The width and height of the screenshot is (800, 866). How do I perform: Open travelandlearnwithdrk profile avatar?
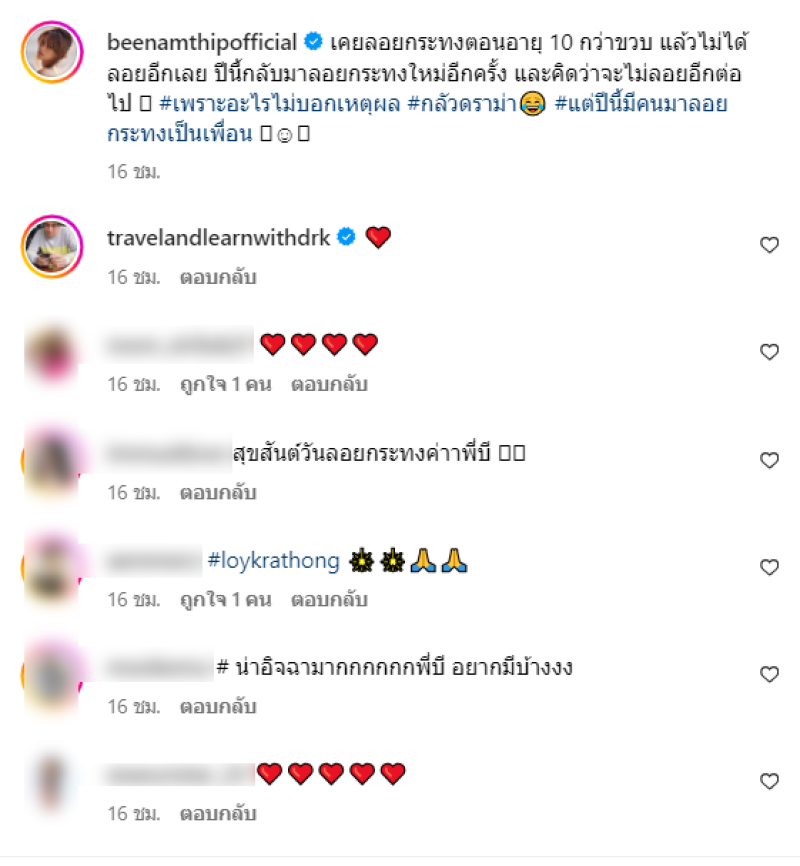[52, 246]
